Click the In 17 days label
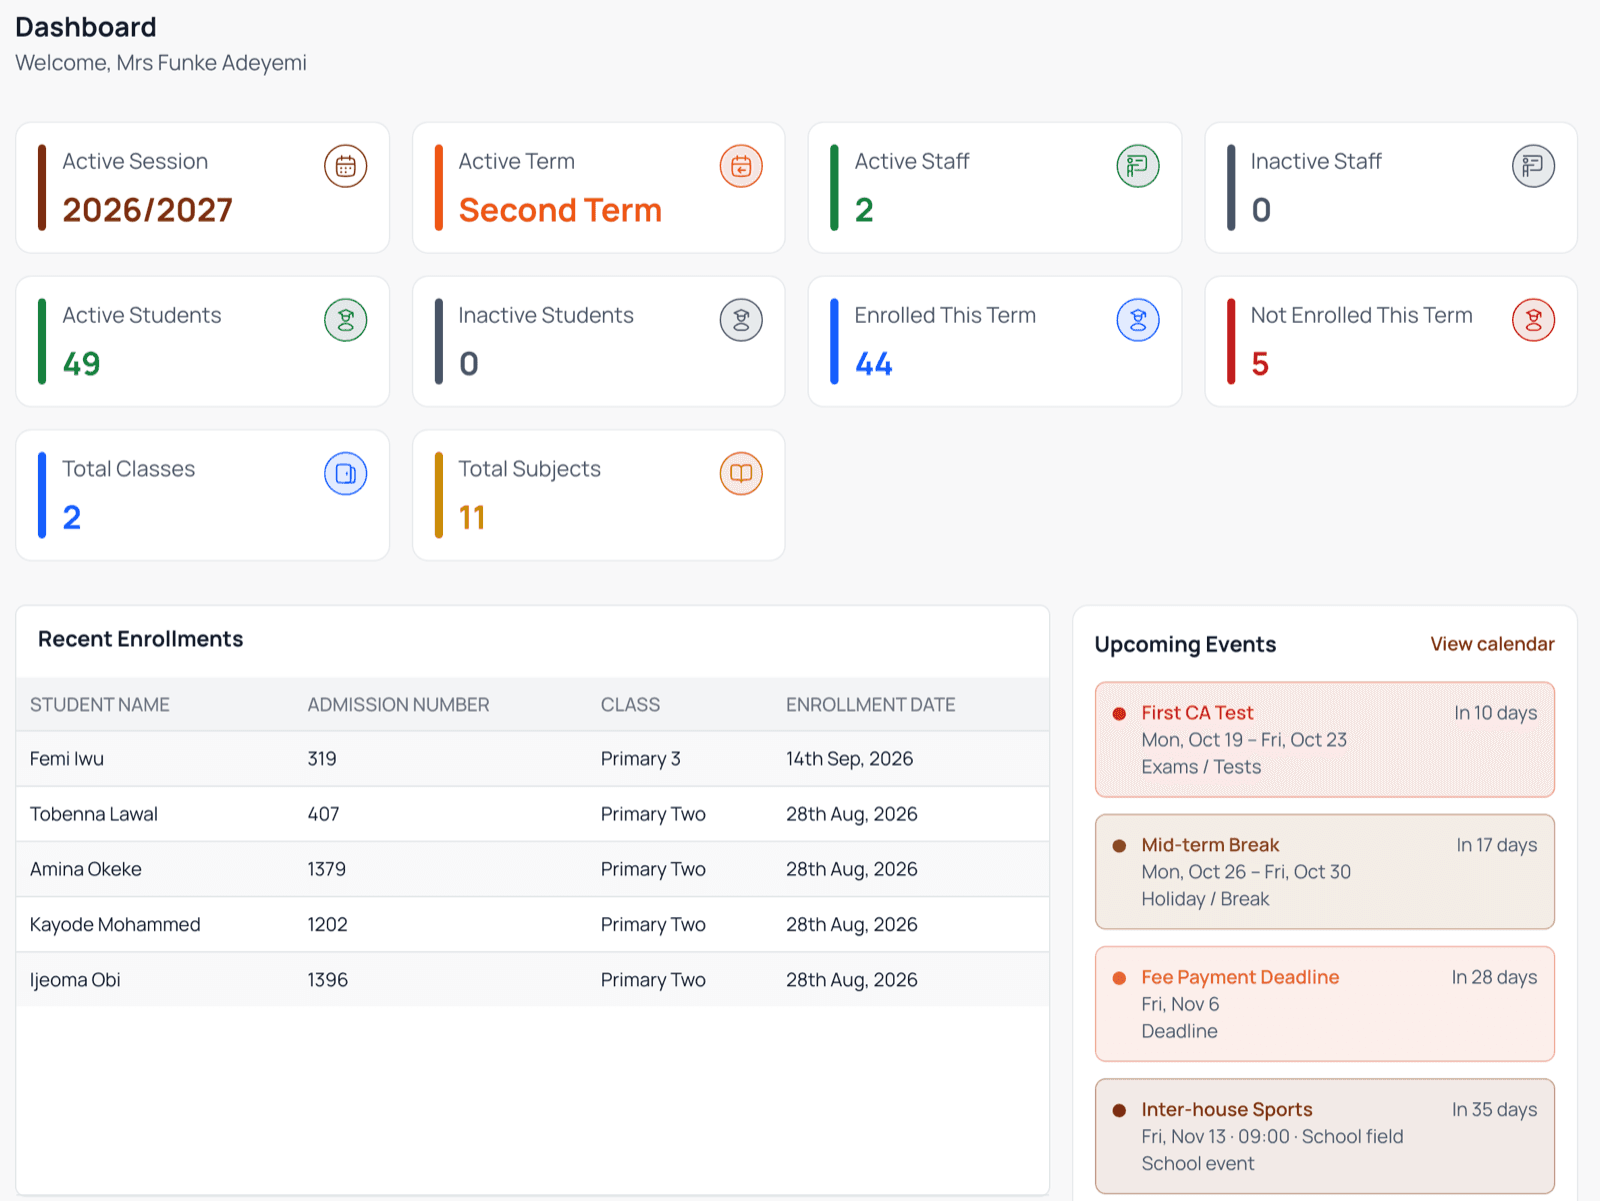The height and width of the screenshot is (1201, 1600). (1497, 845)
